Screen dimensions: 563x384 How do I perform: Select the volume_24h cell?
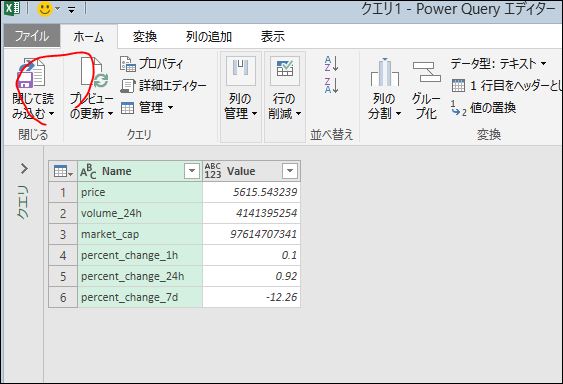pos(140,213)
